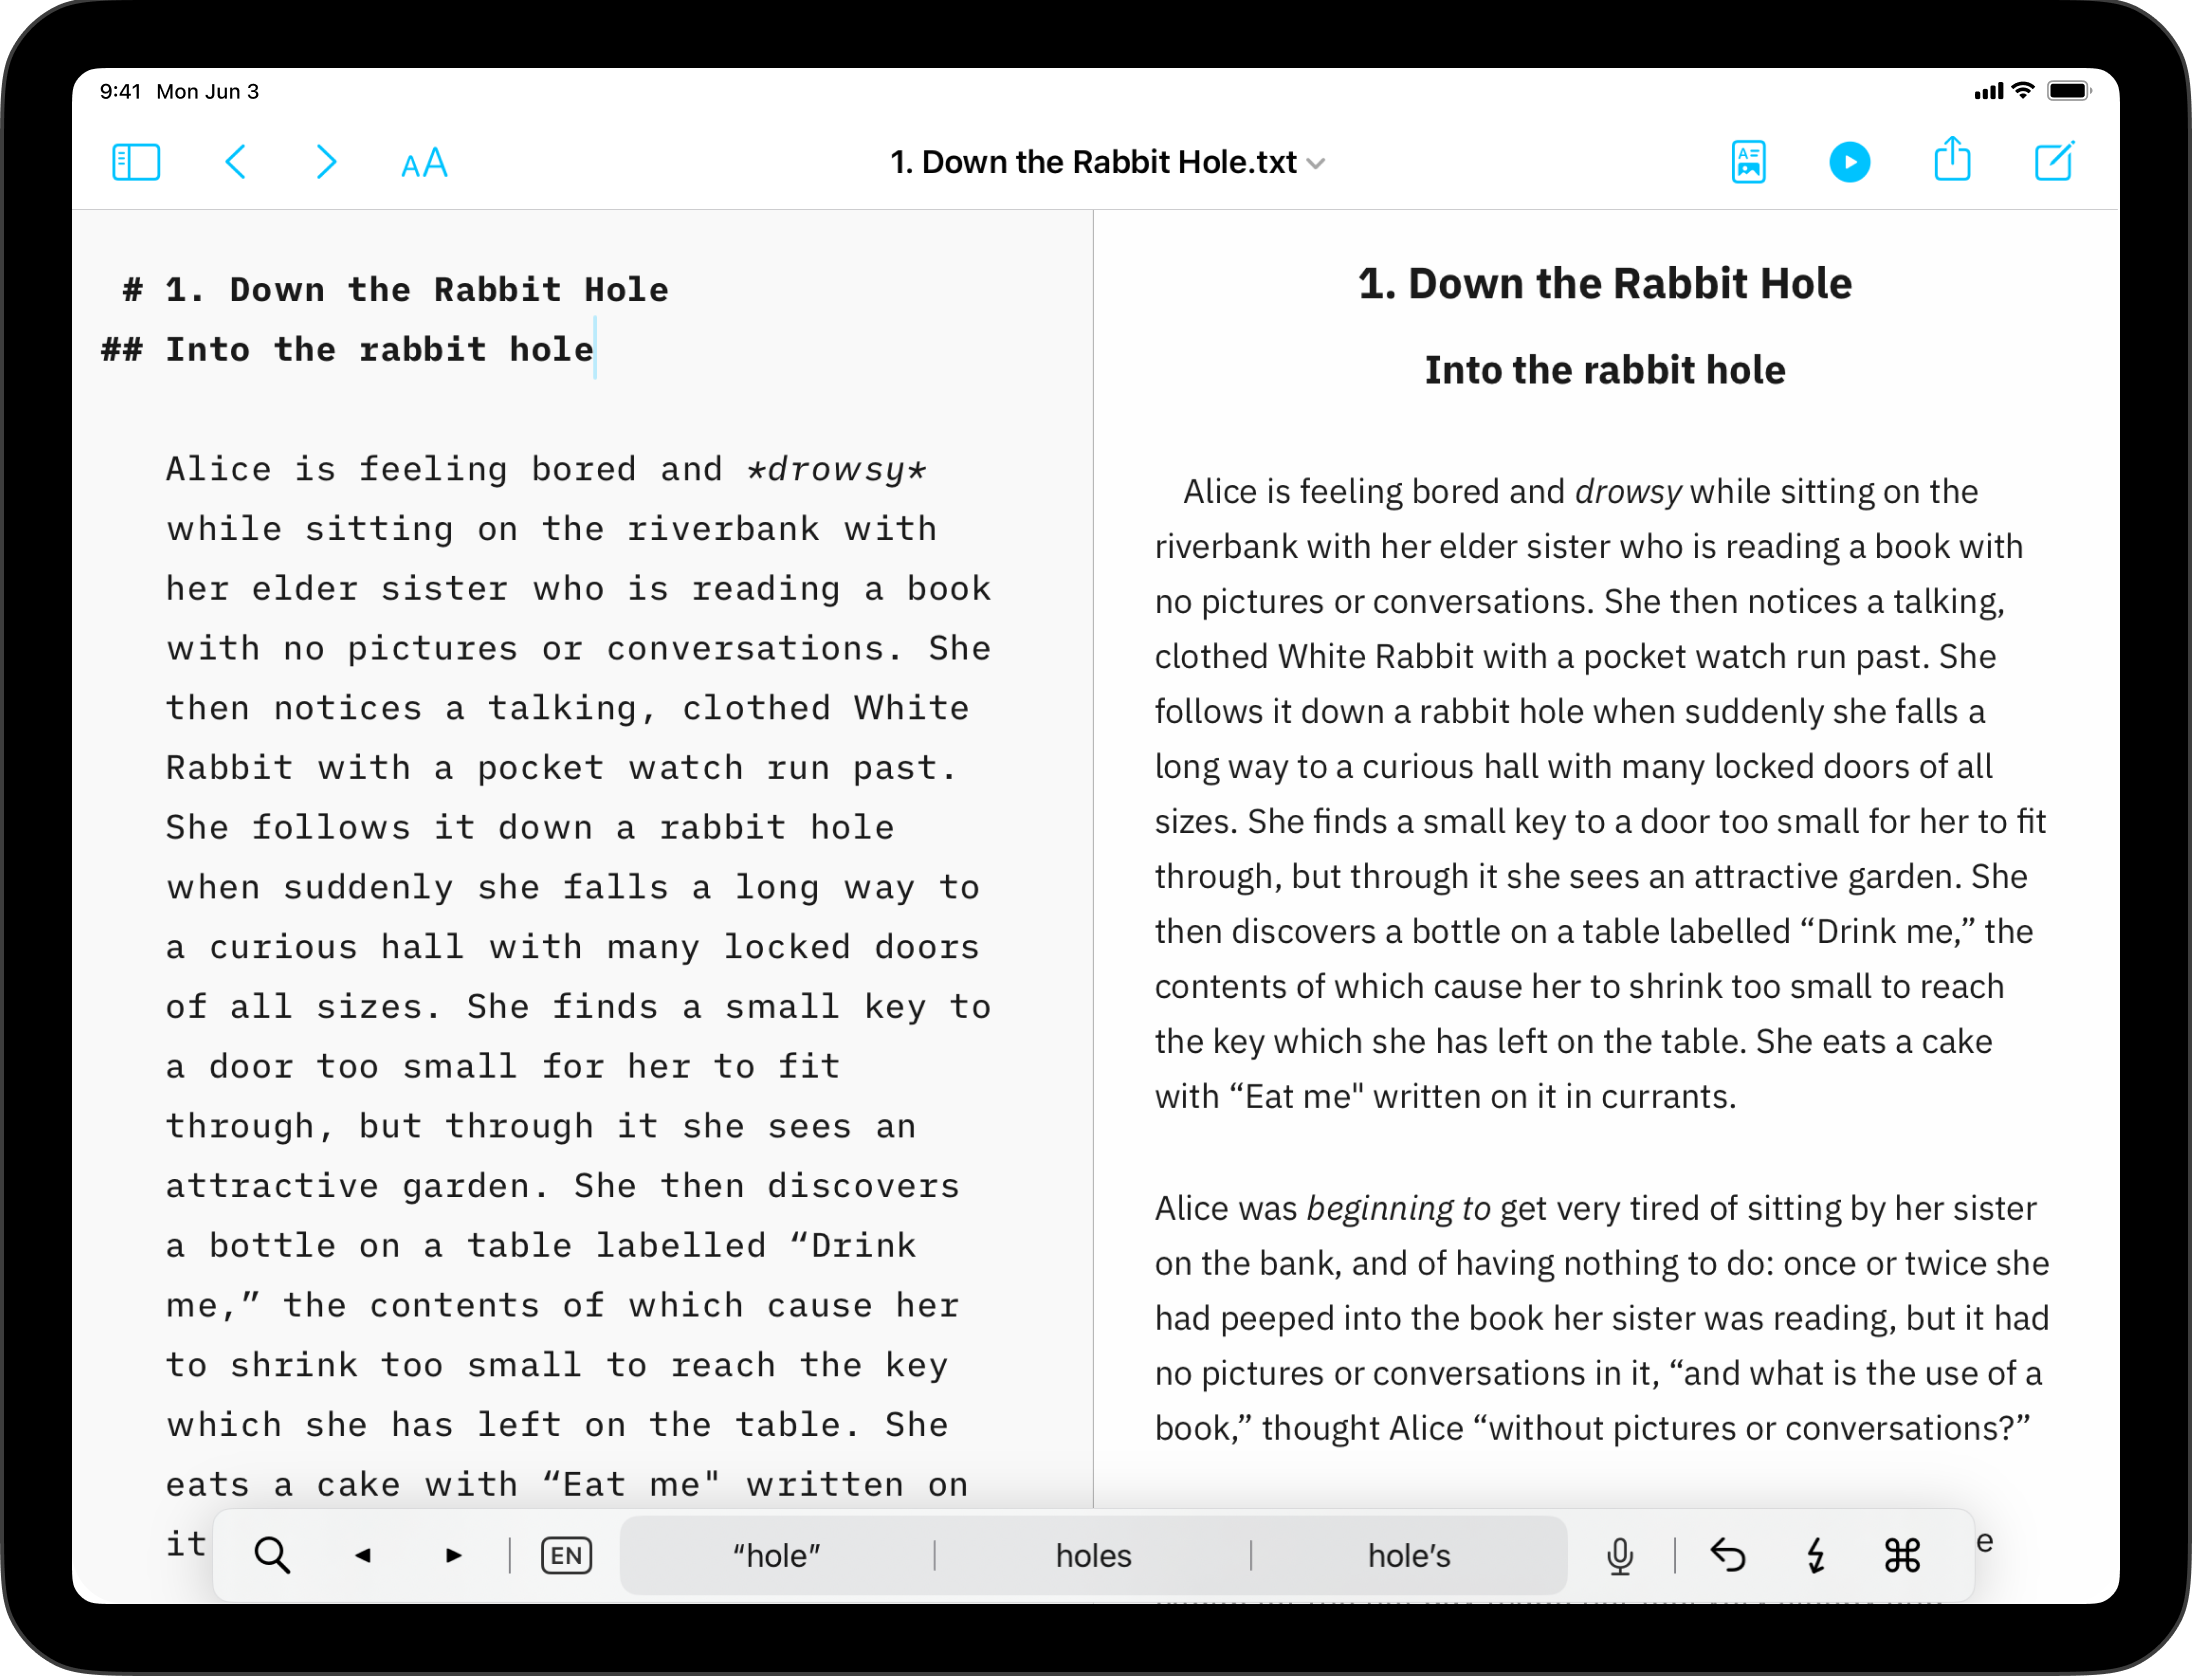Toggle the preview layout icon
2192x1680 pixels.
(1749, 162)
